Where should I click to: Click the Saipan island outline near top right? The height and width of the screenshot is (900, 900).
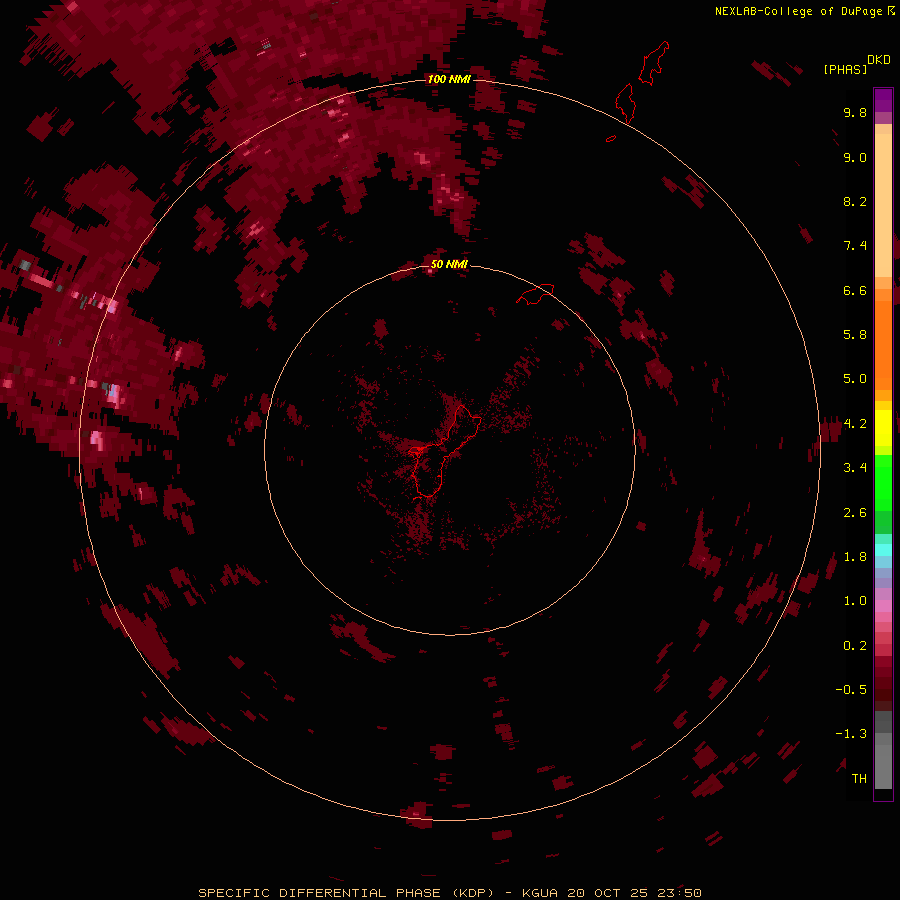point(654,63)
